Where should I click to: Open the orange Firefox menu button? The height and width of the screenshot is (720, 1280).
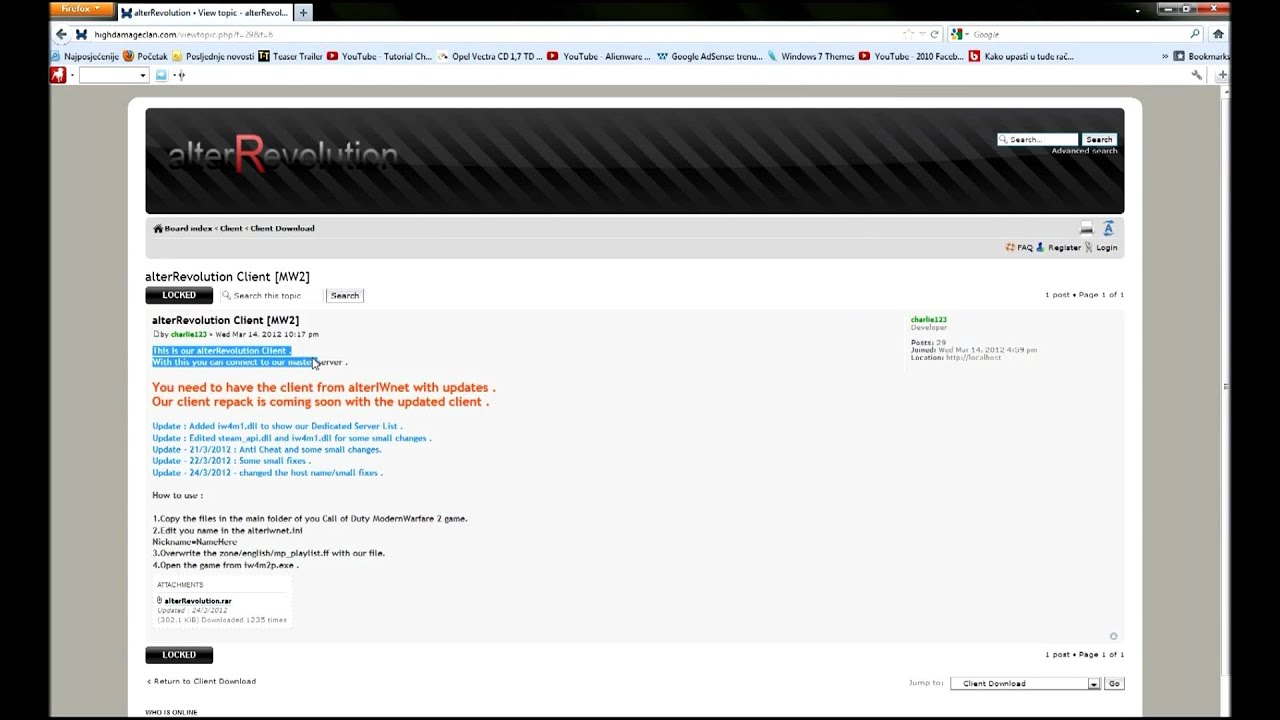(83, 9)
